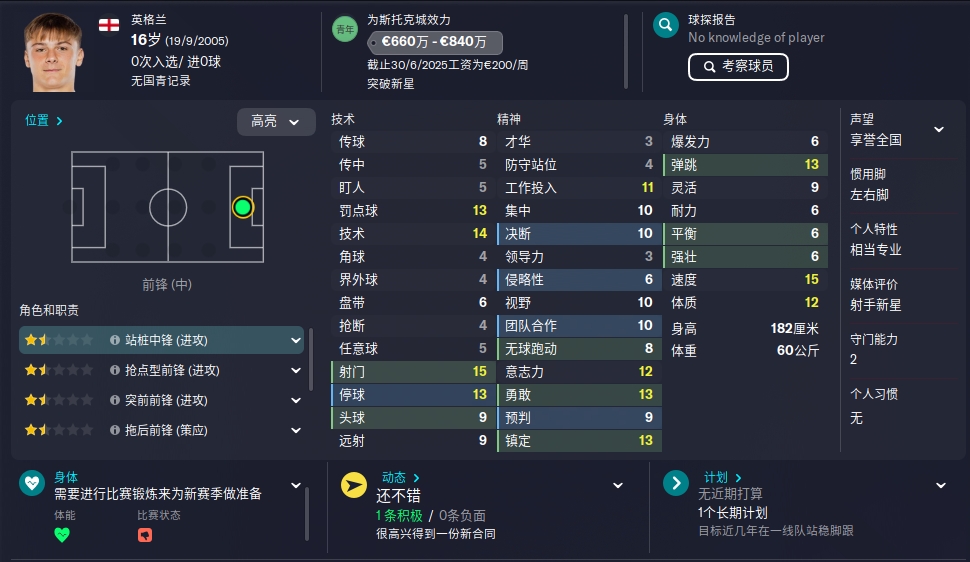970x562 pixels.
Task: Click the roles list scrollbar
Action: (x=311, y=360)
